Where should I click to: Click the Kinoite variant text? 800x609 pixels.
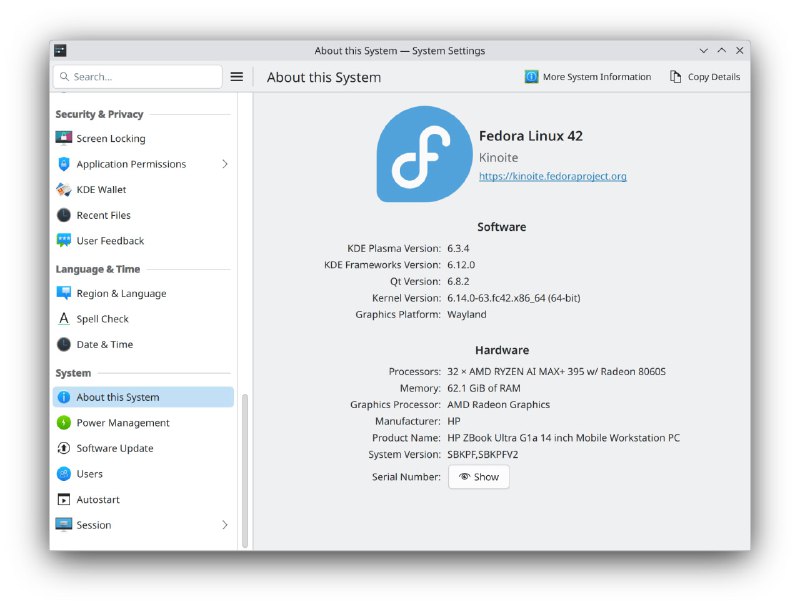[498, 158]
